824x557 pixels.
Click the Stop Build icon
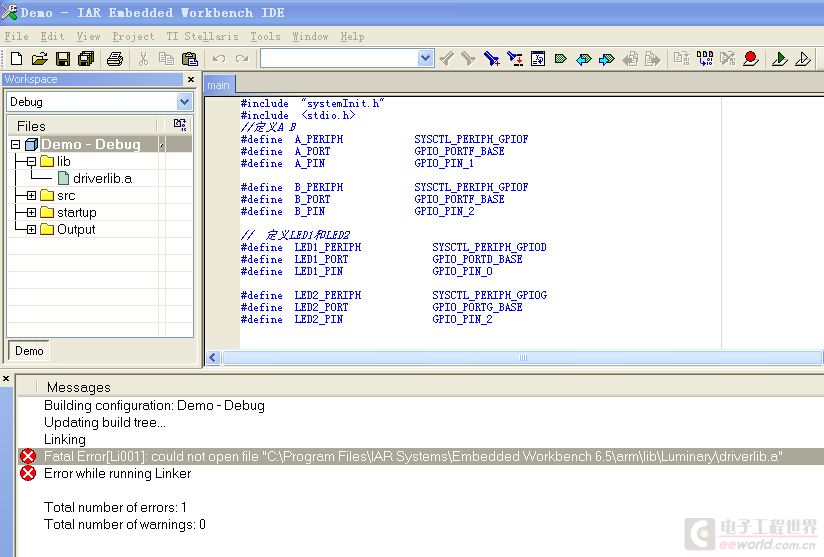click(x=728, y=58)
